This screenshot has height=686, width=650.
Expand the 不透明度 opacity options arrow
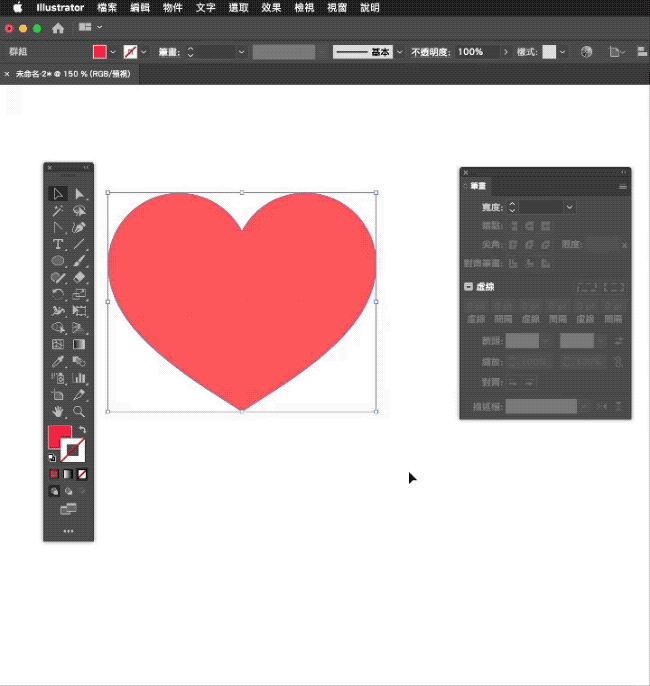pyautogui.click(x=506, y=51)
